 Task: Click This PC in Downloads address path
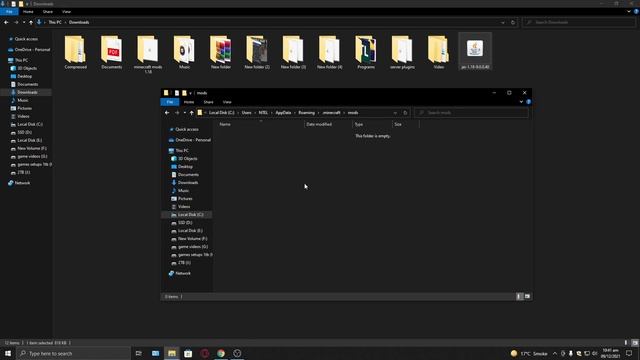pos(55,22)
